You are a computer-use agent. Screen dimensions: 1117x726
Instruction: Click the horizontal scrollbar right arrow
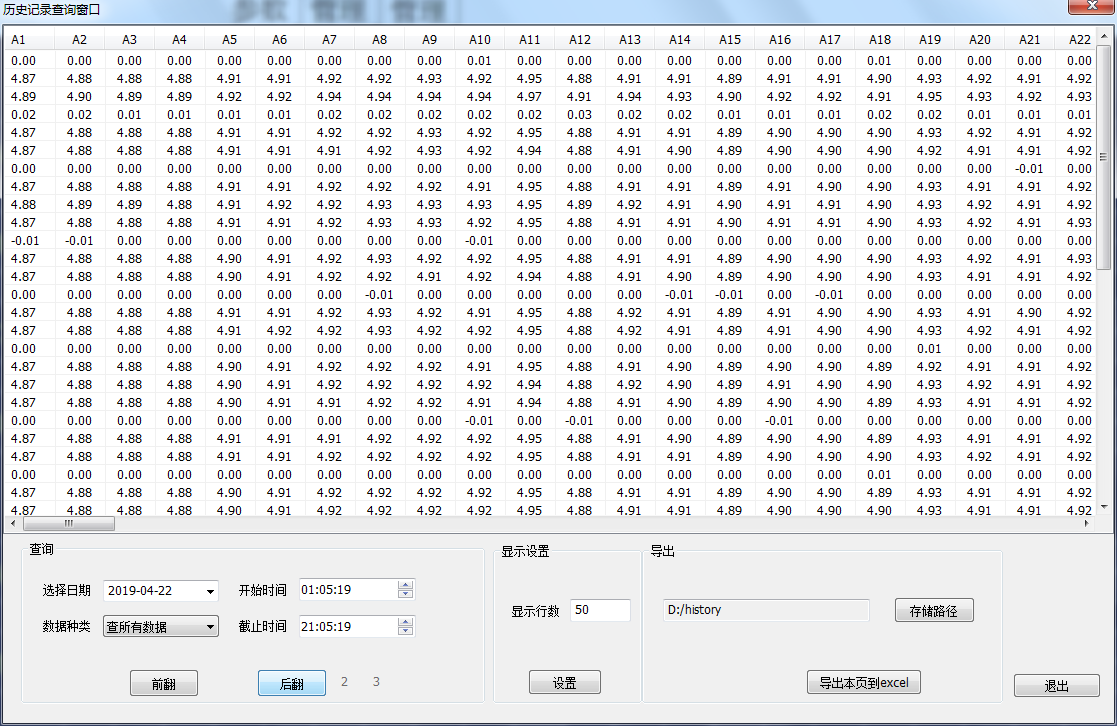click(x=1086, y=523)
